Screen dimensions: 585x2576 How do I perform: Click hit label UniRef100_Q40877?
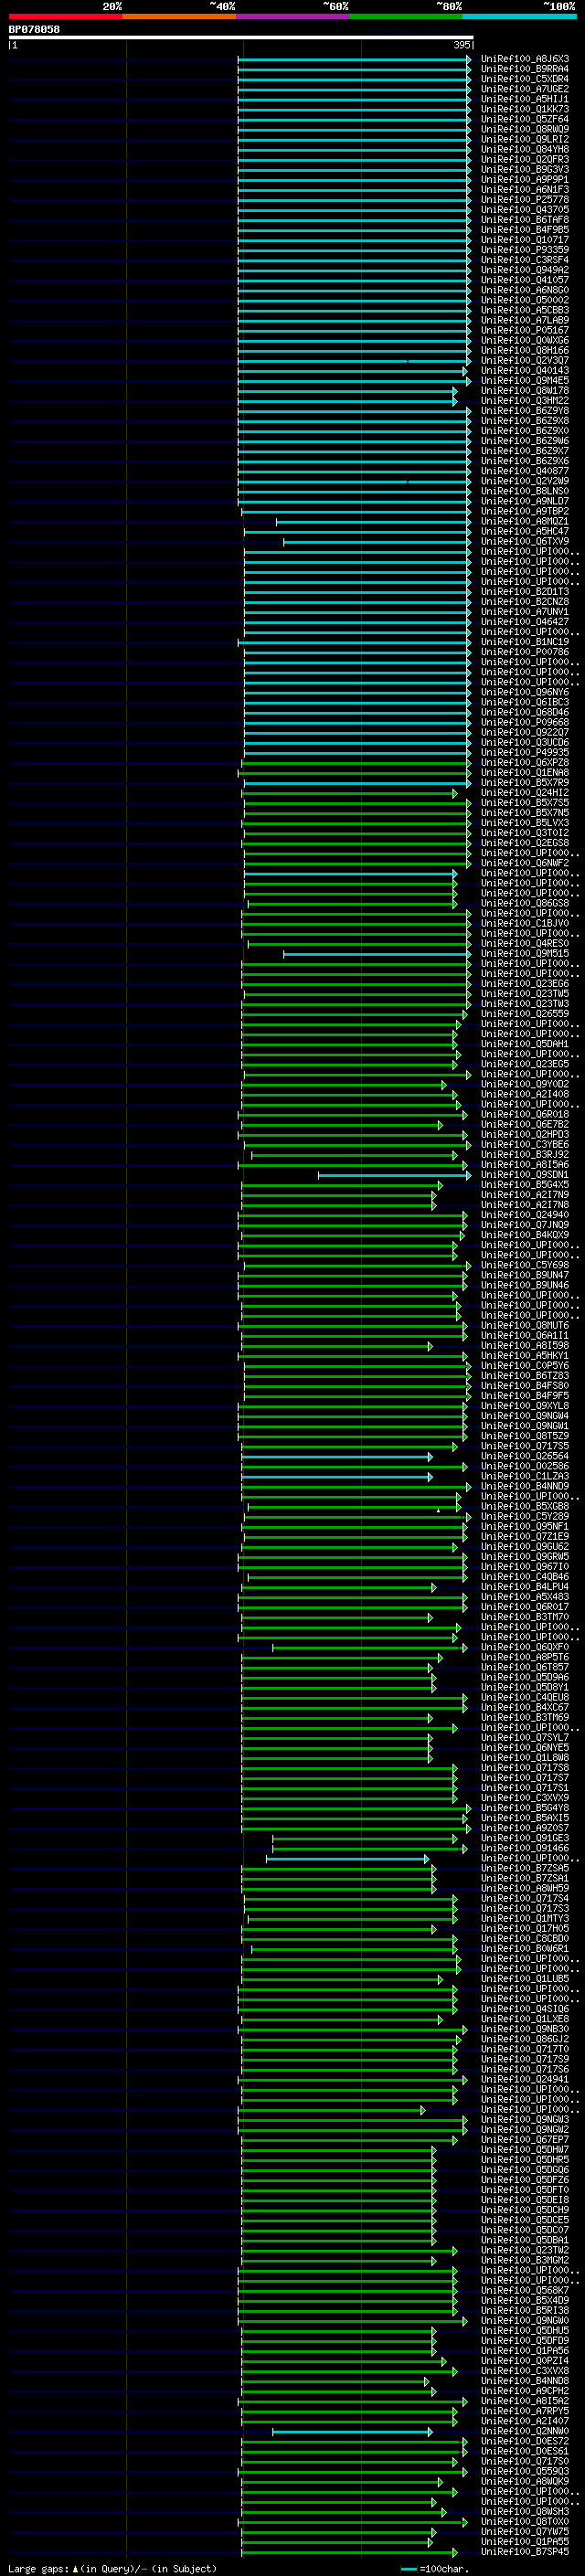pos(525,471)
